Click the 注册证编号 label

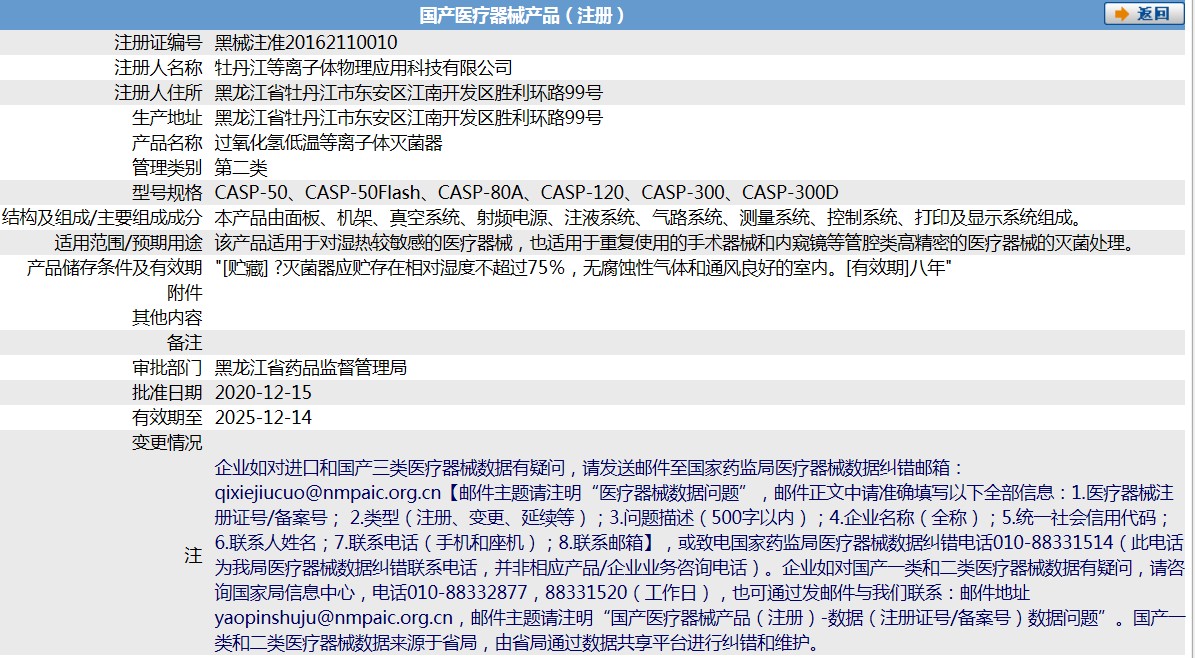coord(158,43)
